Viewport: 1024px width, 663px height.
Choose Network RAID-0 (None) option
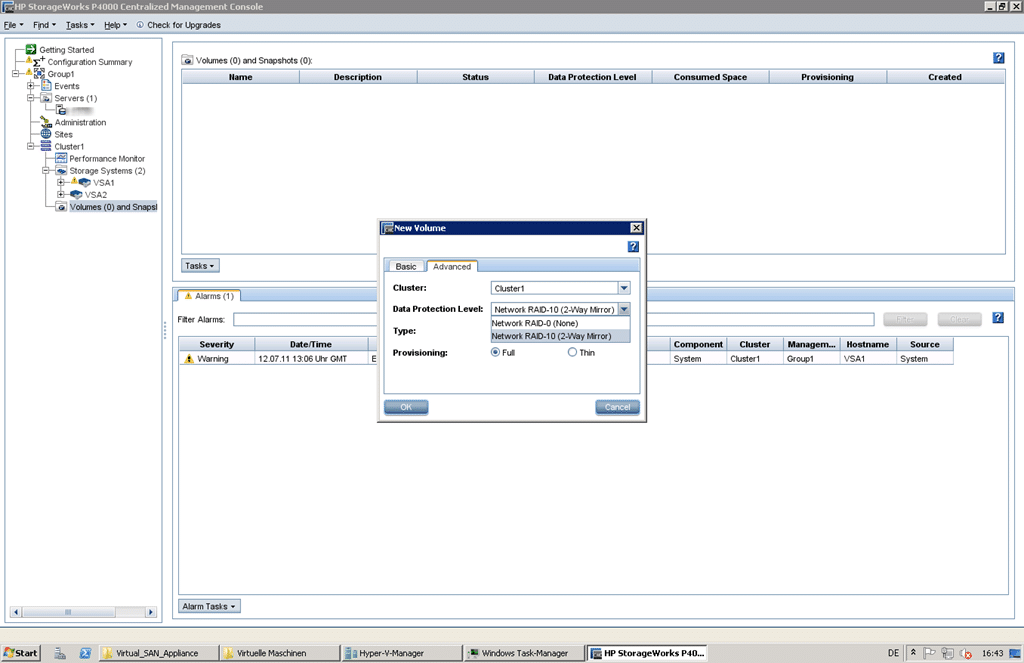pyautogui.click(x=560, y=323)
